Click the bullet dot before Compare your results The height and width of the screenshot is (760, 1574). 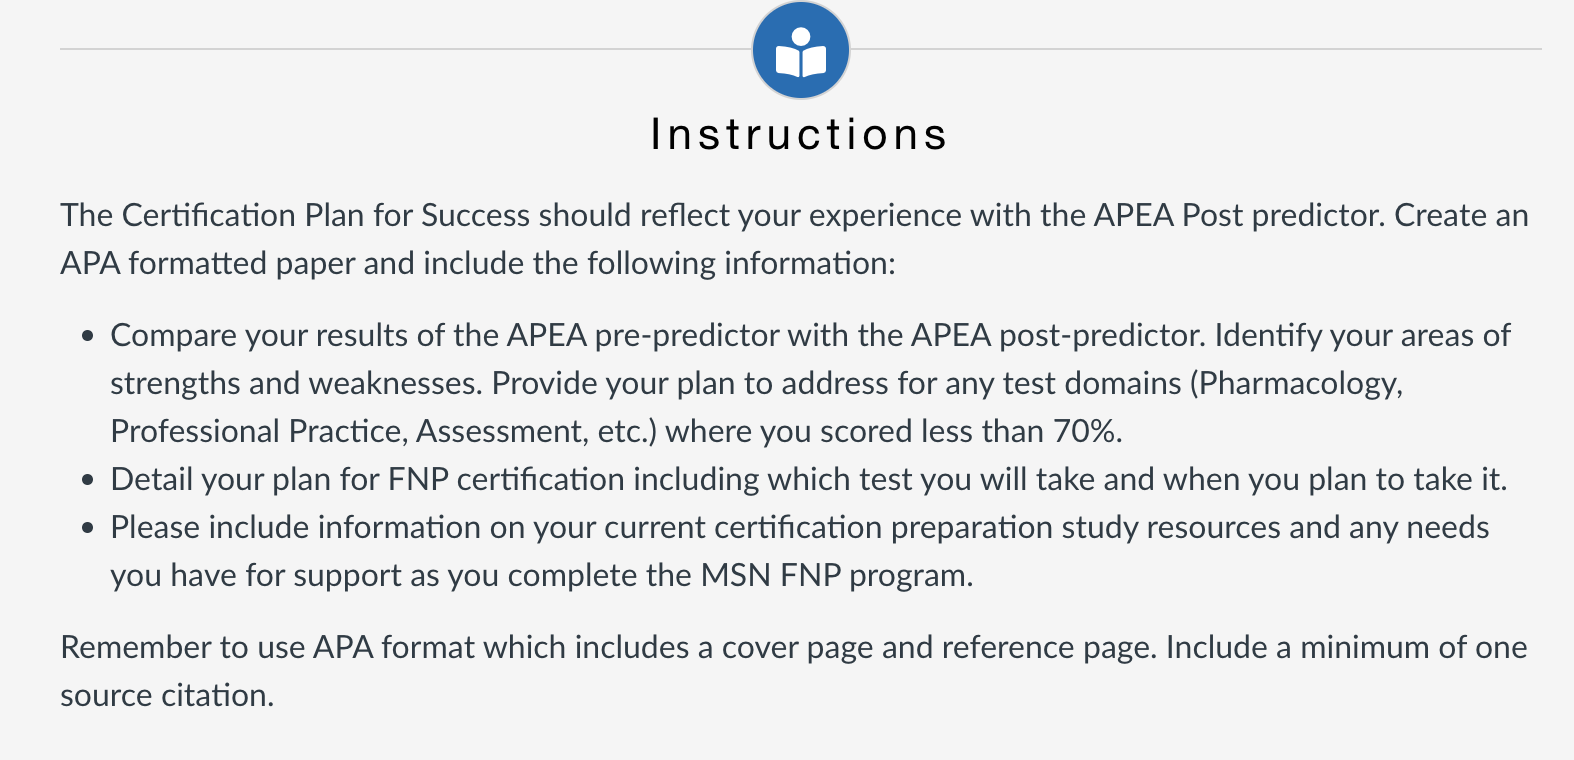coord(89,336)
